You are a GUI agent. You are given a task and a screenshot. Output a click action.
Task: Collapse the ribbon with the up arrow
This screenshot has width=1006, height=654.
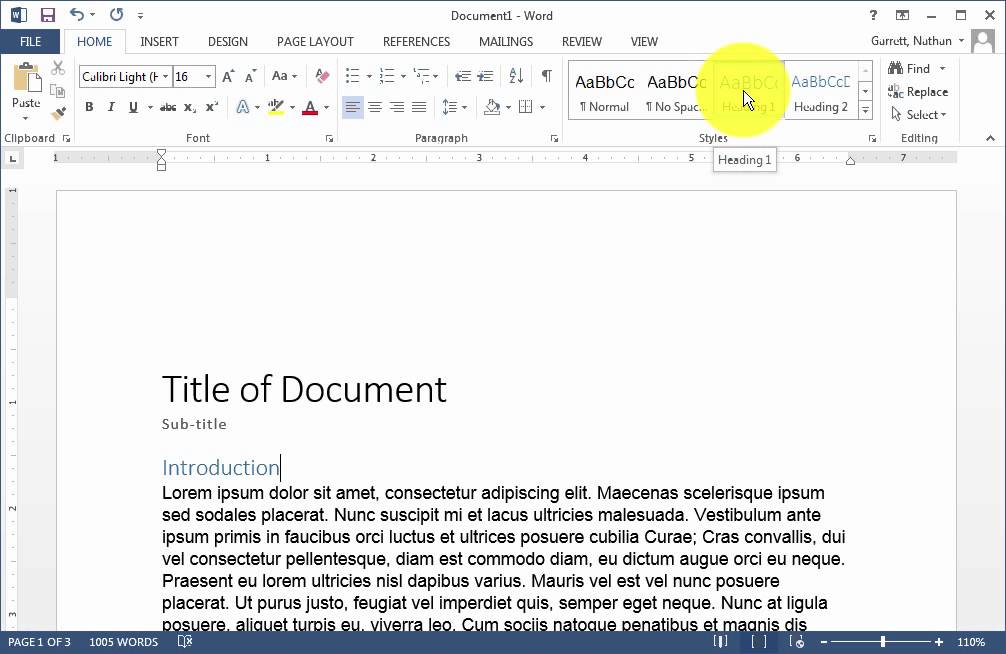pyautogui.click(x=990, y=138)
